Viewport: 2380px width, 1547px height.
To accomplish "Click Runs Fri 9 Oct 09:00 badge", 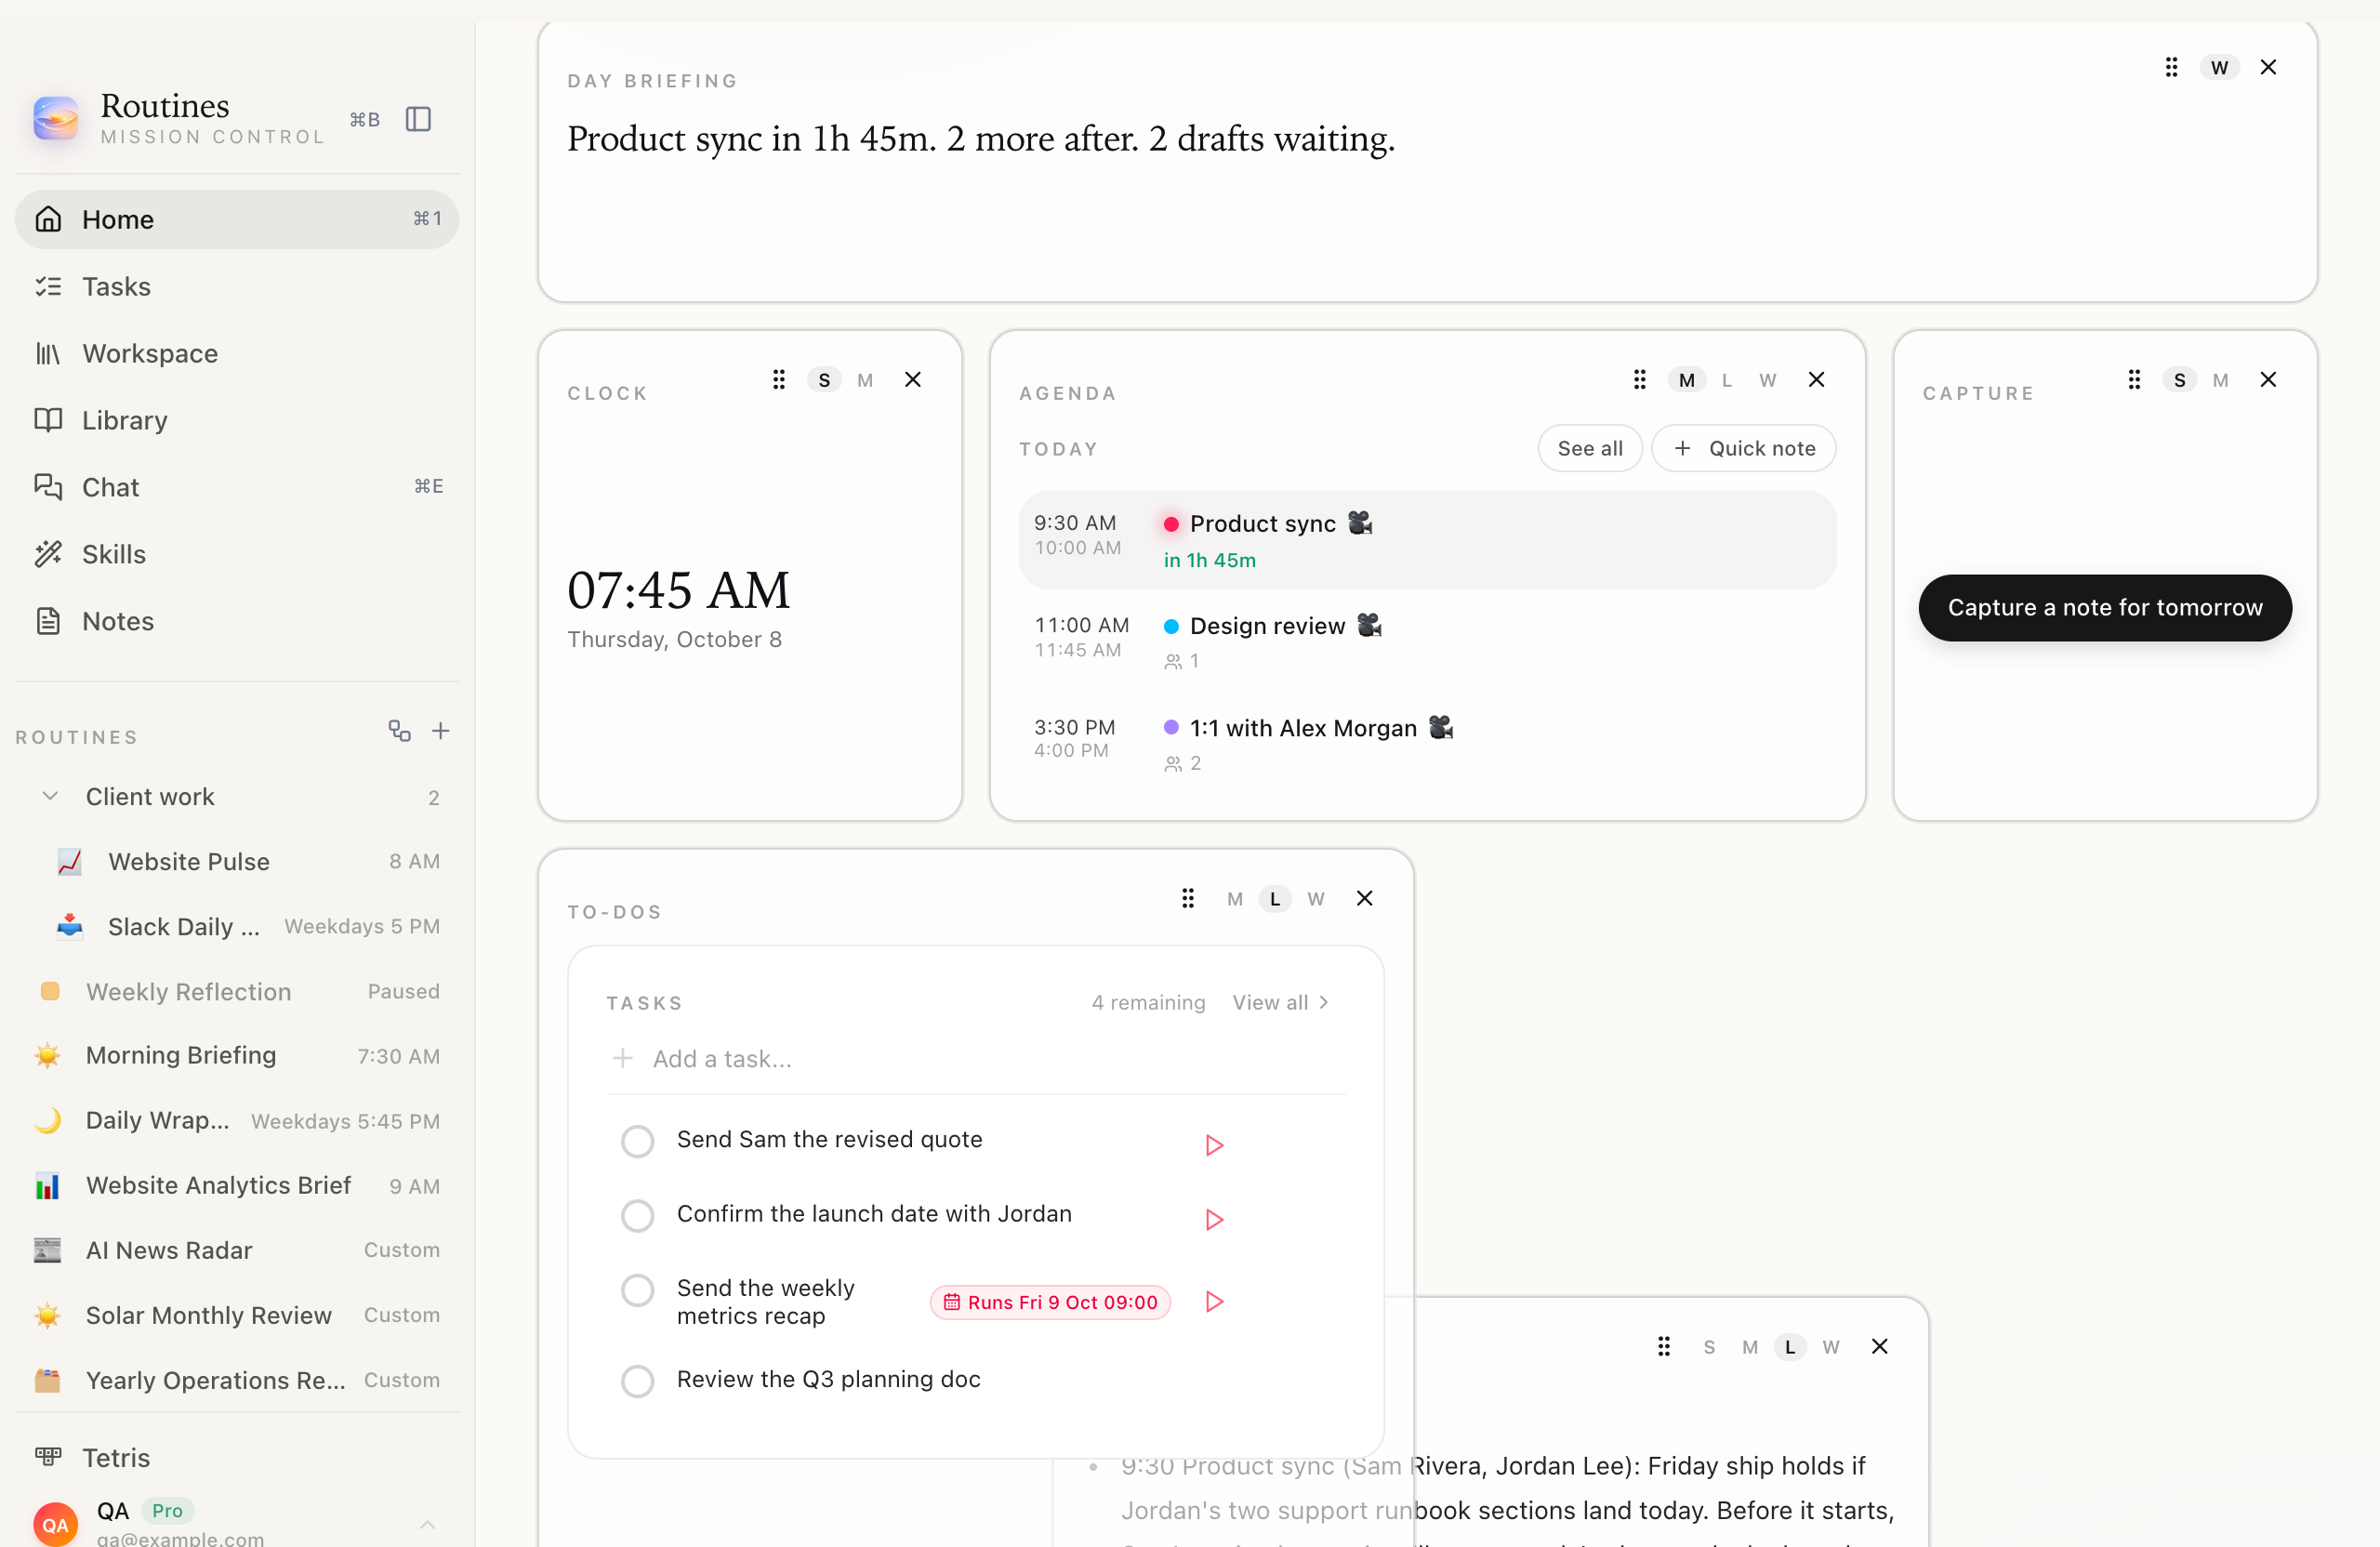I will click(x=1050, y=1302).
